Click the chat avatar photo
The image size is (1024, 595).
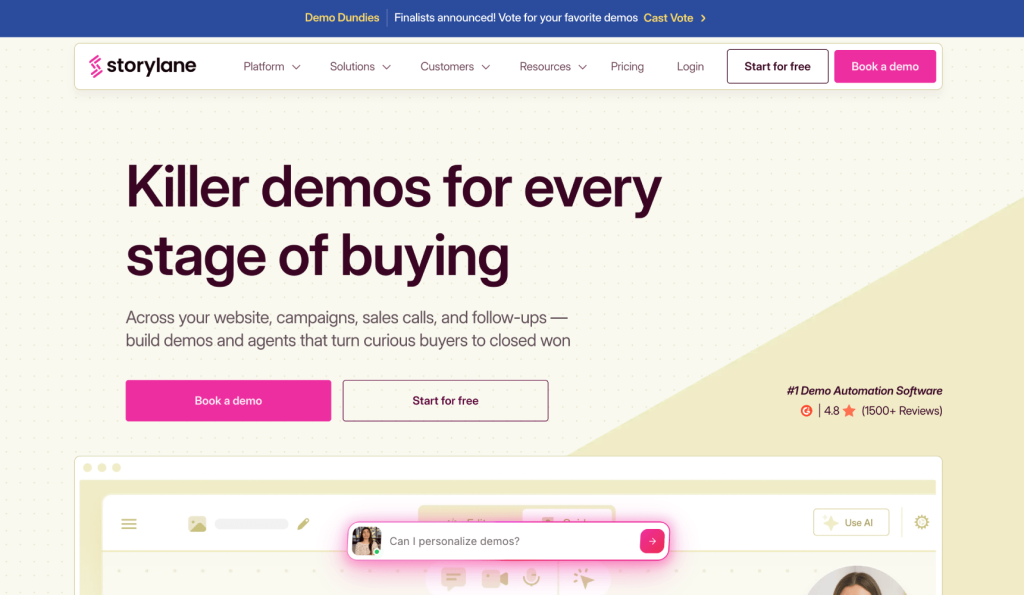click(x=366, y=541)
